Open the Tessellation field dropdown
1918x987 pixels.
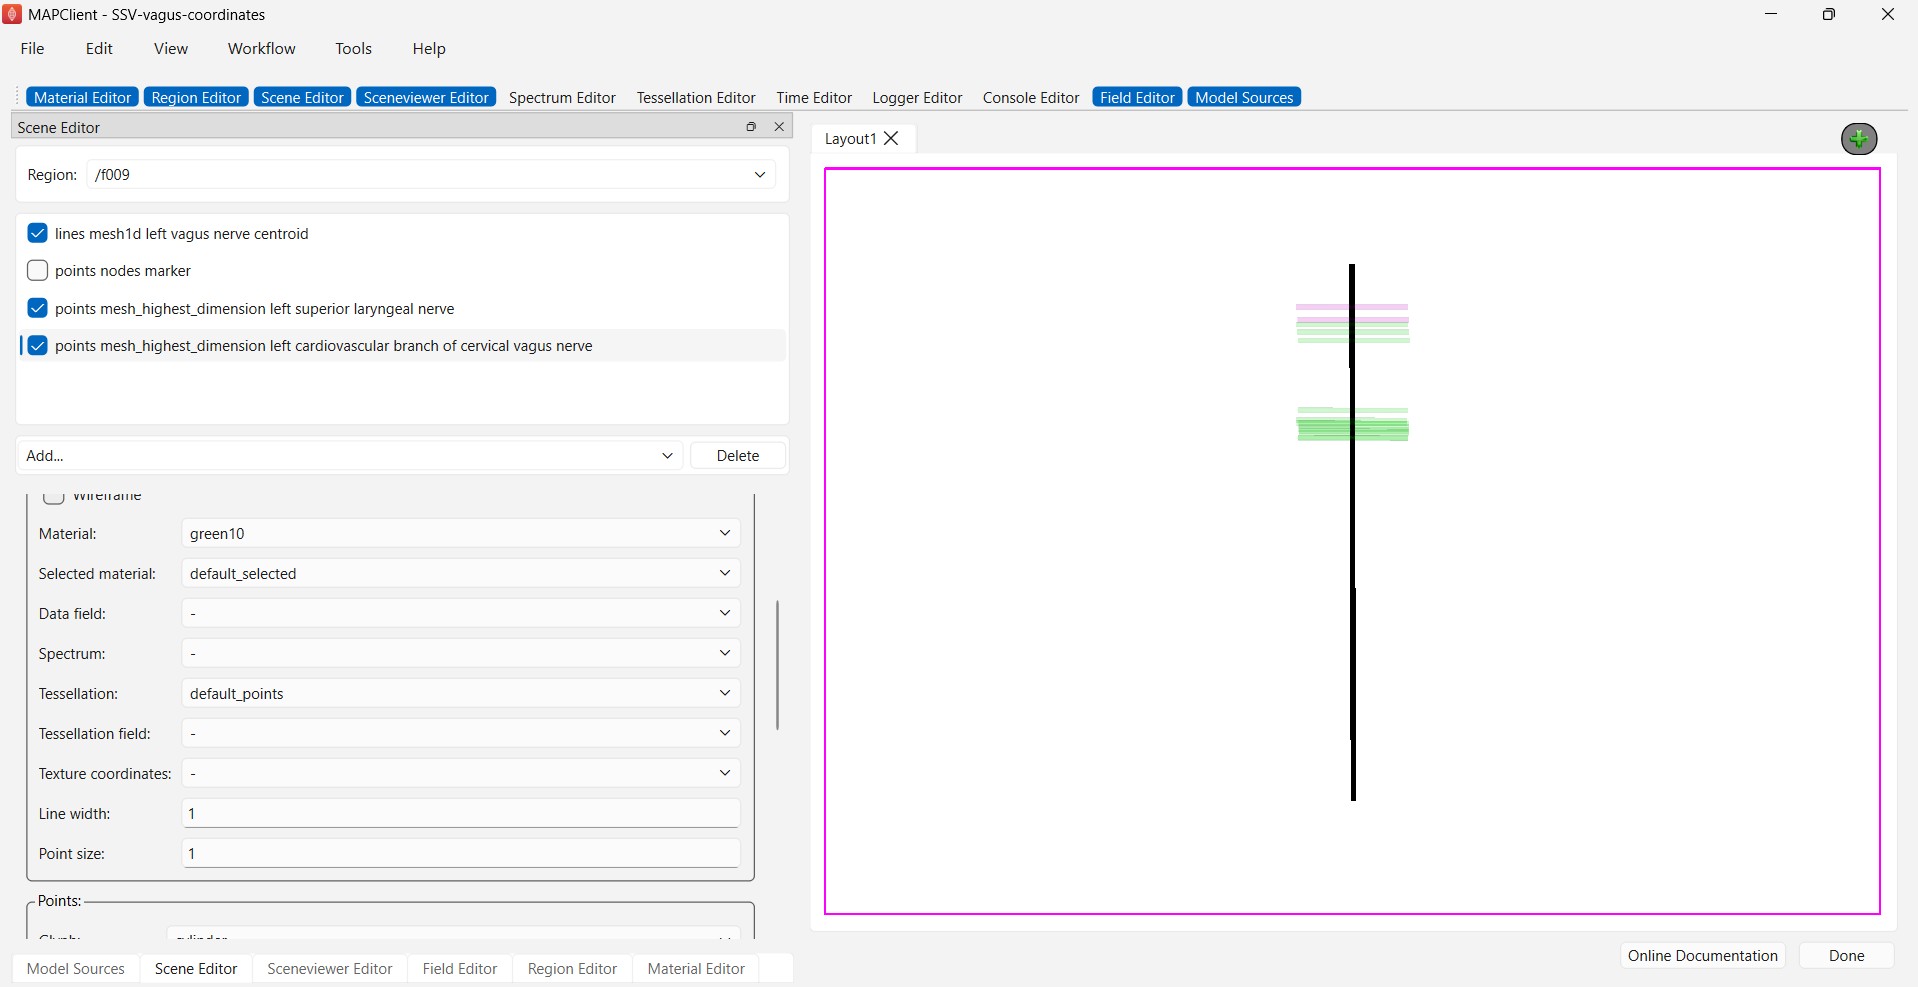click(461, 733)
